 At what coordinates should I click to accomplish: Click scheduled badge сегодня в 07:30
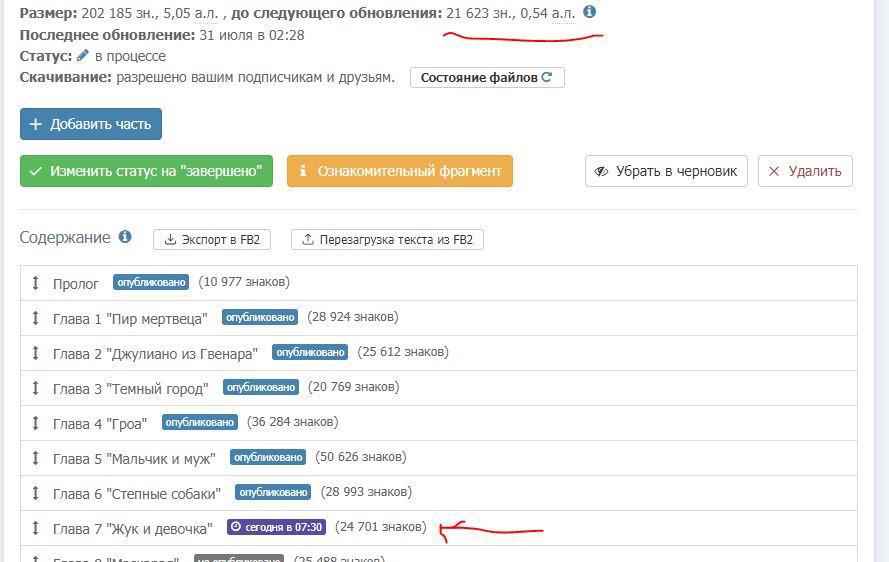coord(275,527)
